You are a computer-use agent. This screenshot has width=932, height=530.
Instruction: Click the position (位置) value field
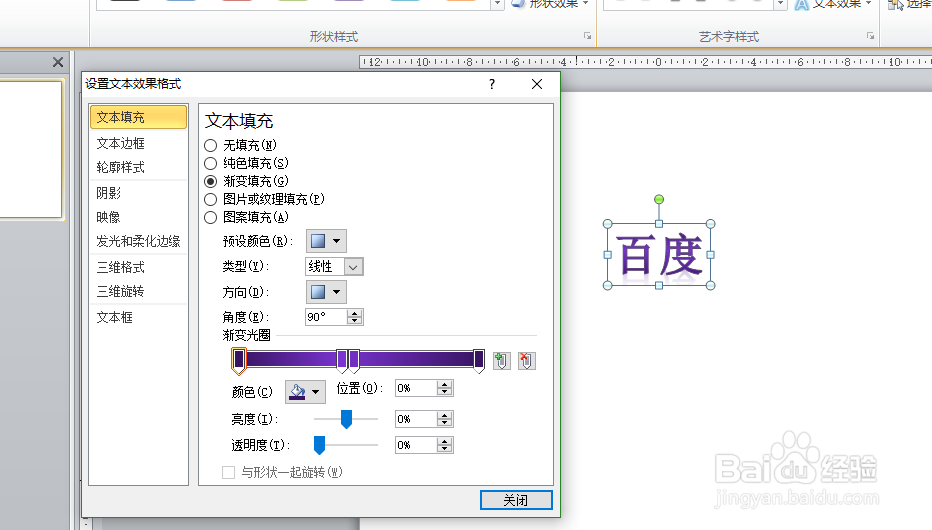point(416,388)
